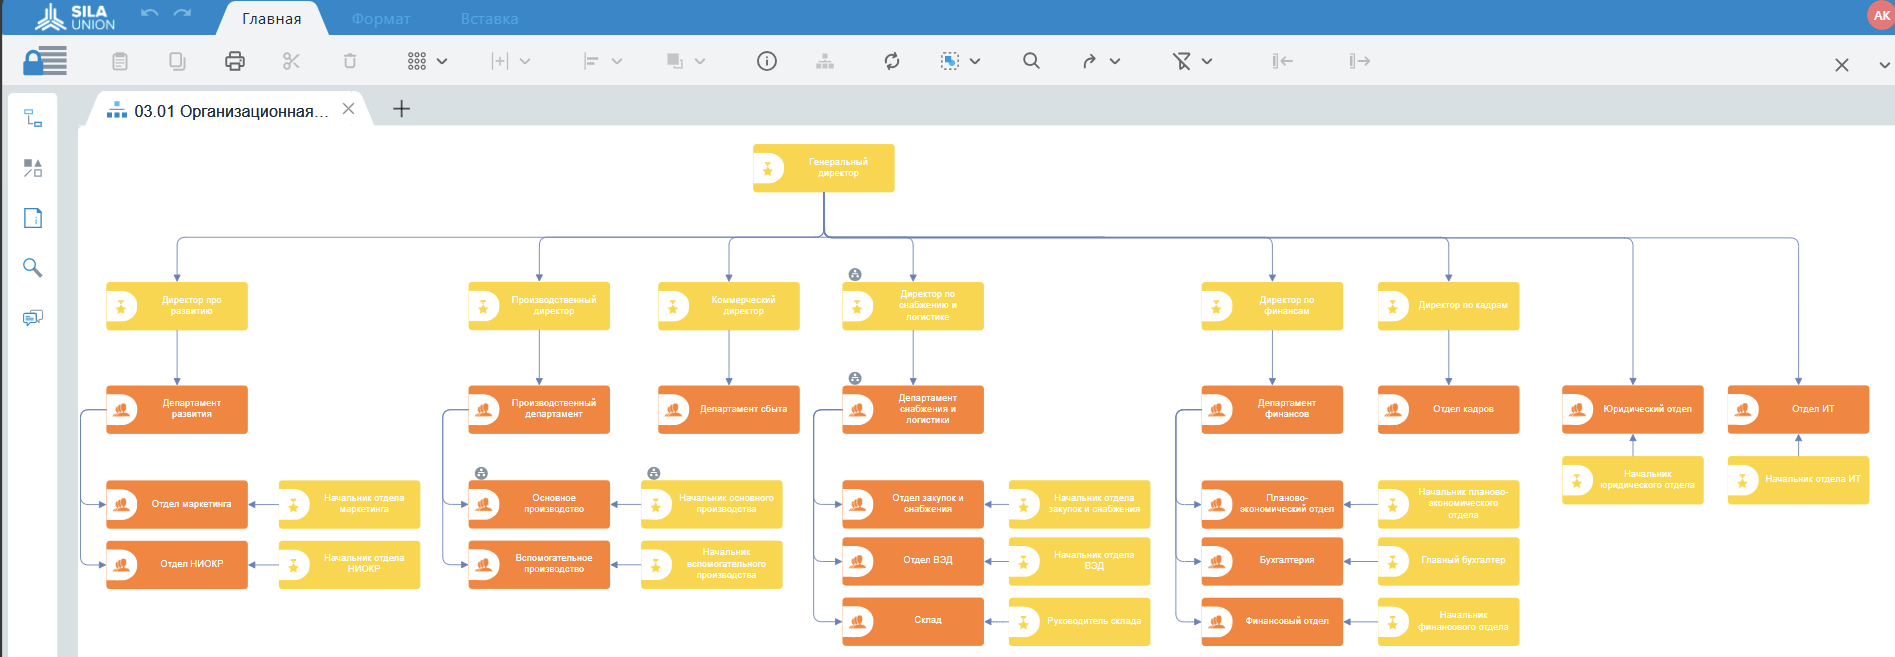
Task: Switch to the Вставка tab
Action: click(489, 19)
